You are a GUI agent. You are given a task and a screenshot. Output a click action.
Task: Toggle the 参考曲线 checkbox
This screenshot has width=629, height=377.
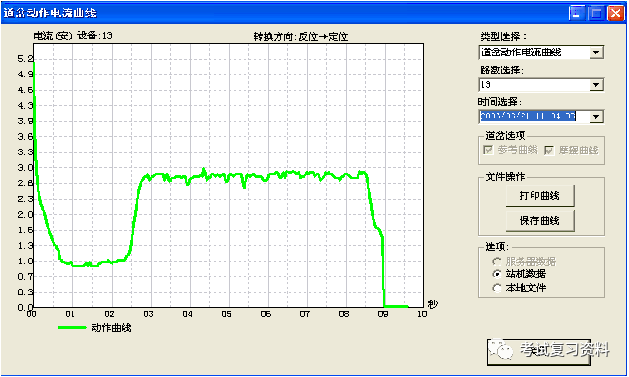pos(488,150)
